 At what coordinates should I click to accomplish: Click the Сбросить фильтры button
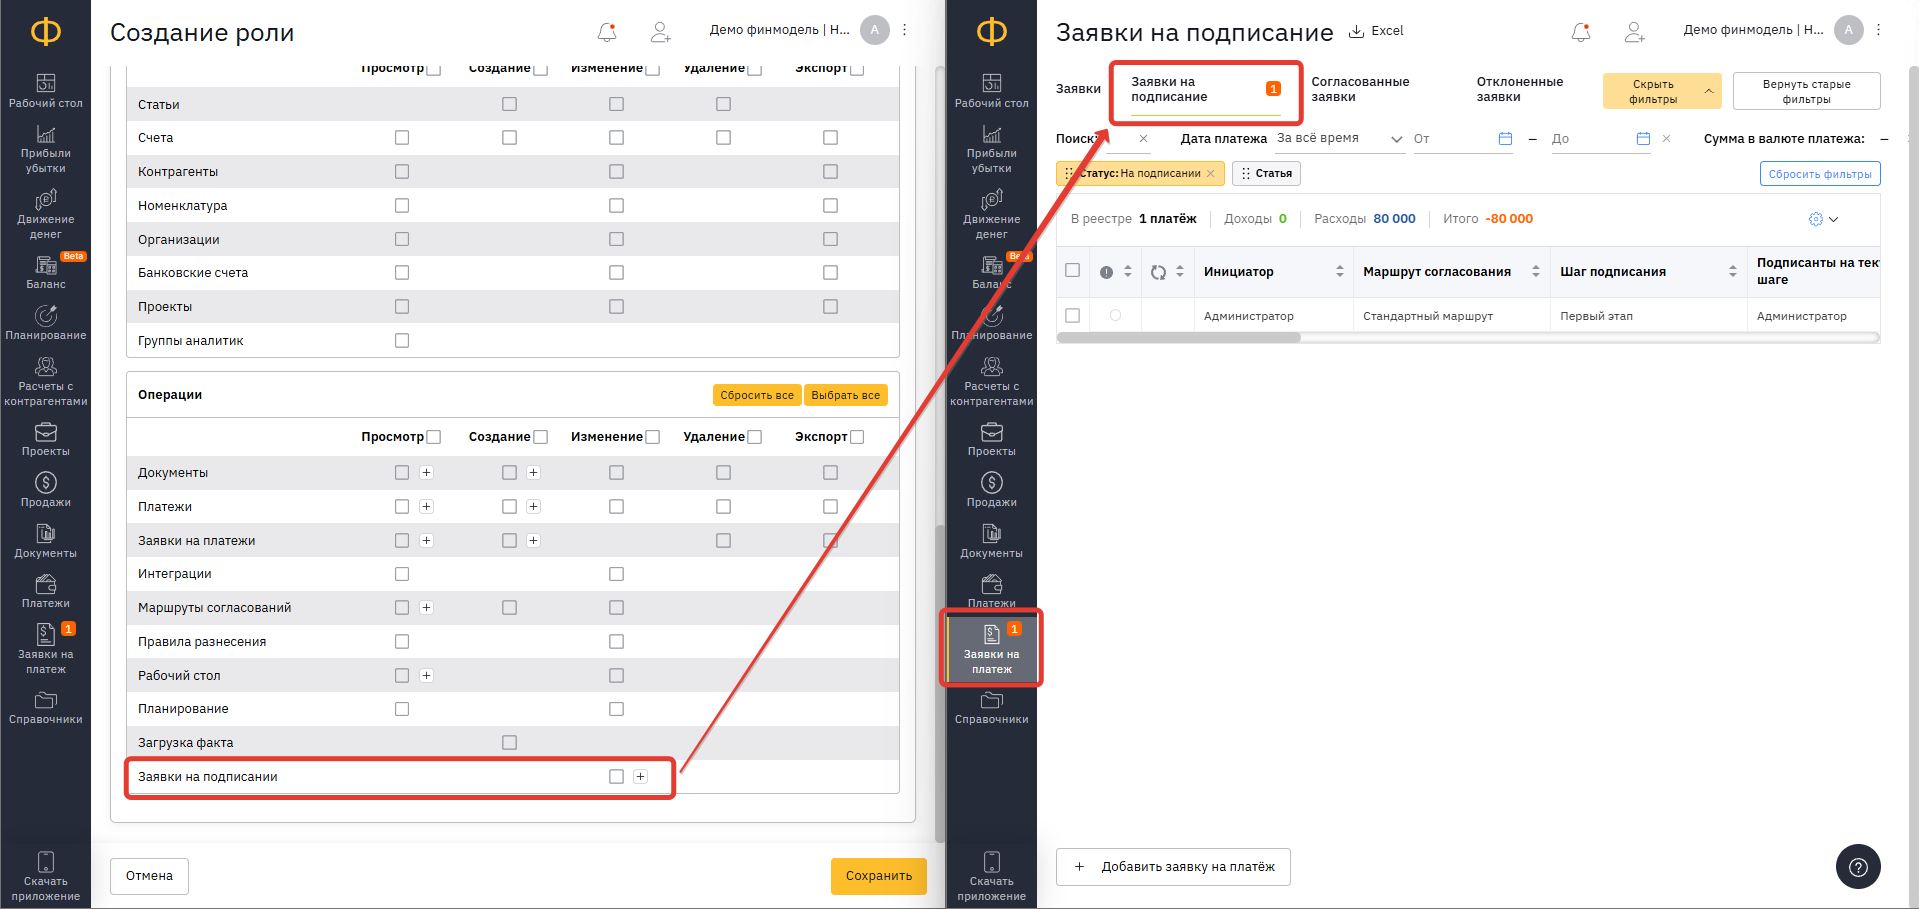click(1820, 174)
